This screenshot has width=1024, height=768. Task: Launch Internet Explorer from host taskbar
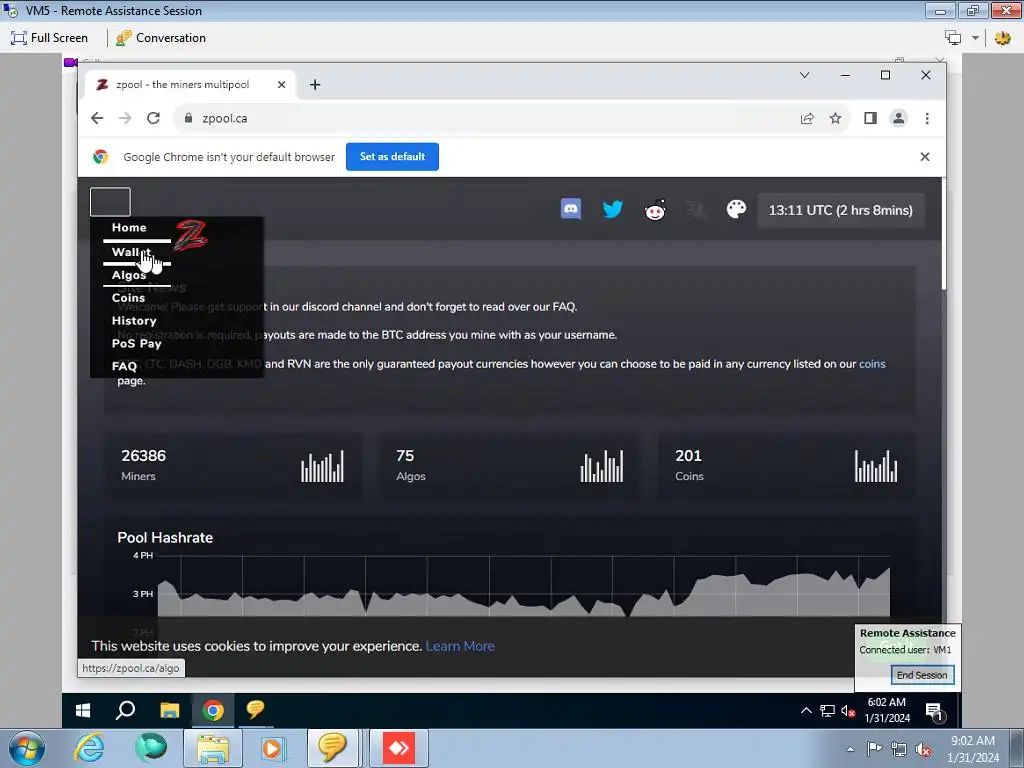click(89, 748)
